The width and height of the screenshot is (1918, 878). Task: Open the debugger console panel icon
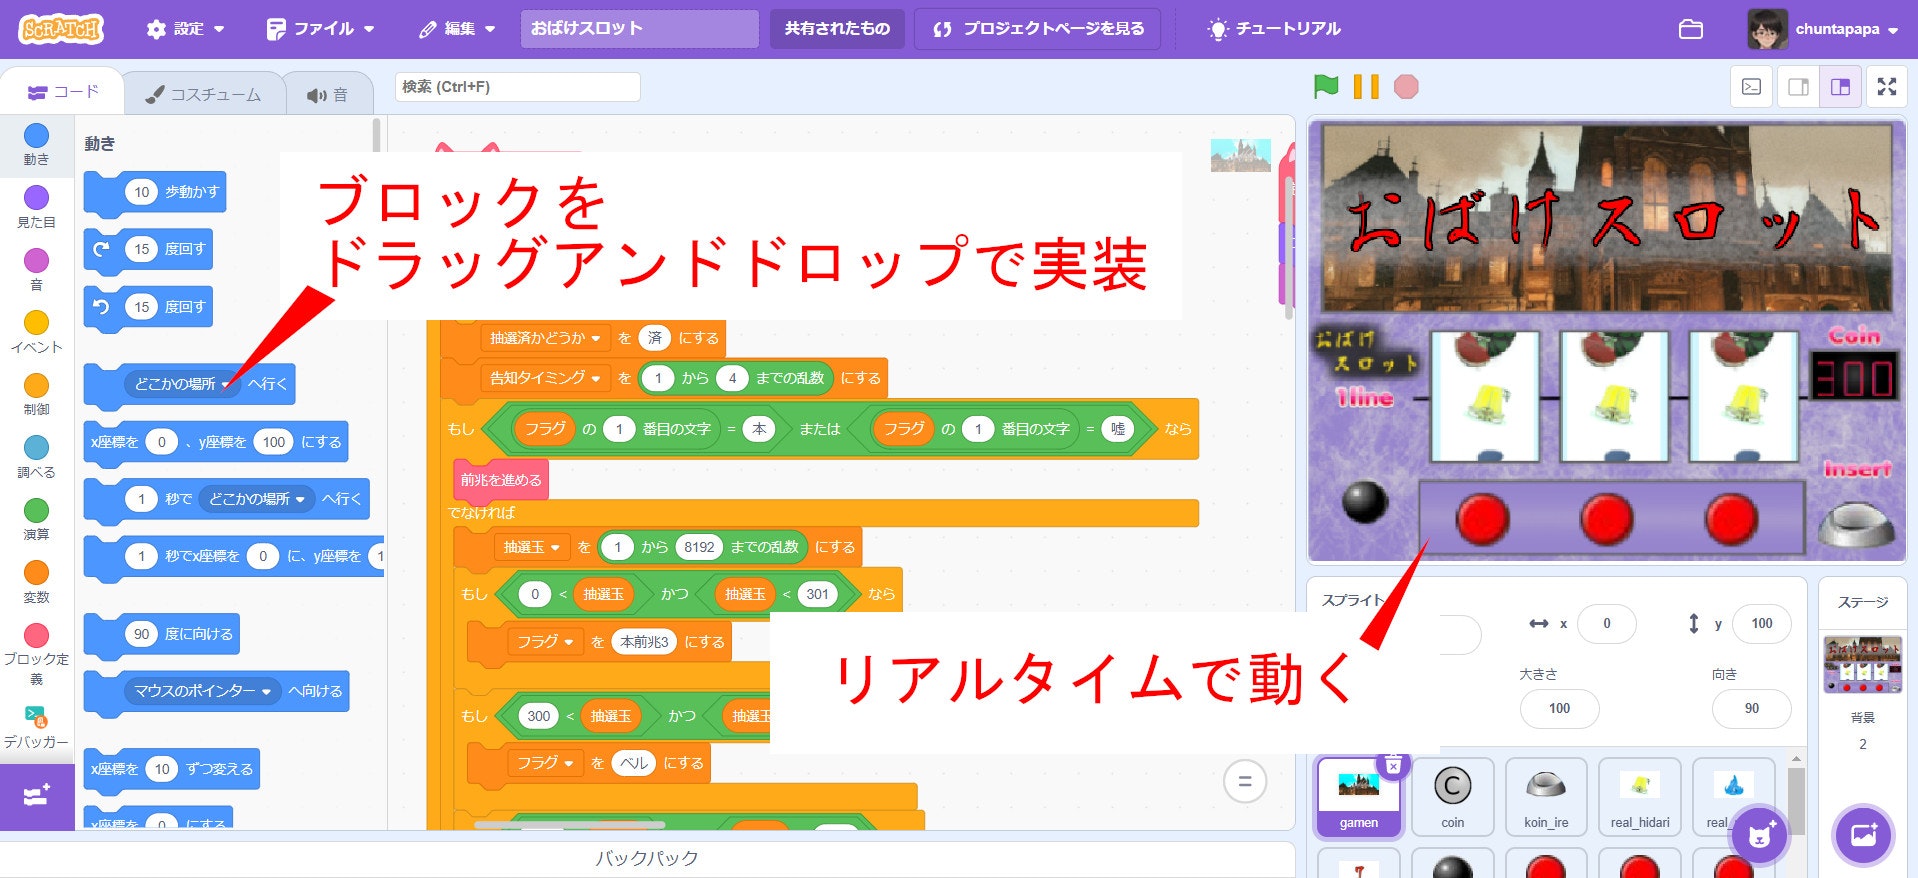click(x=1752, y=87)
